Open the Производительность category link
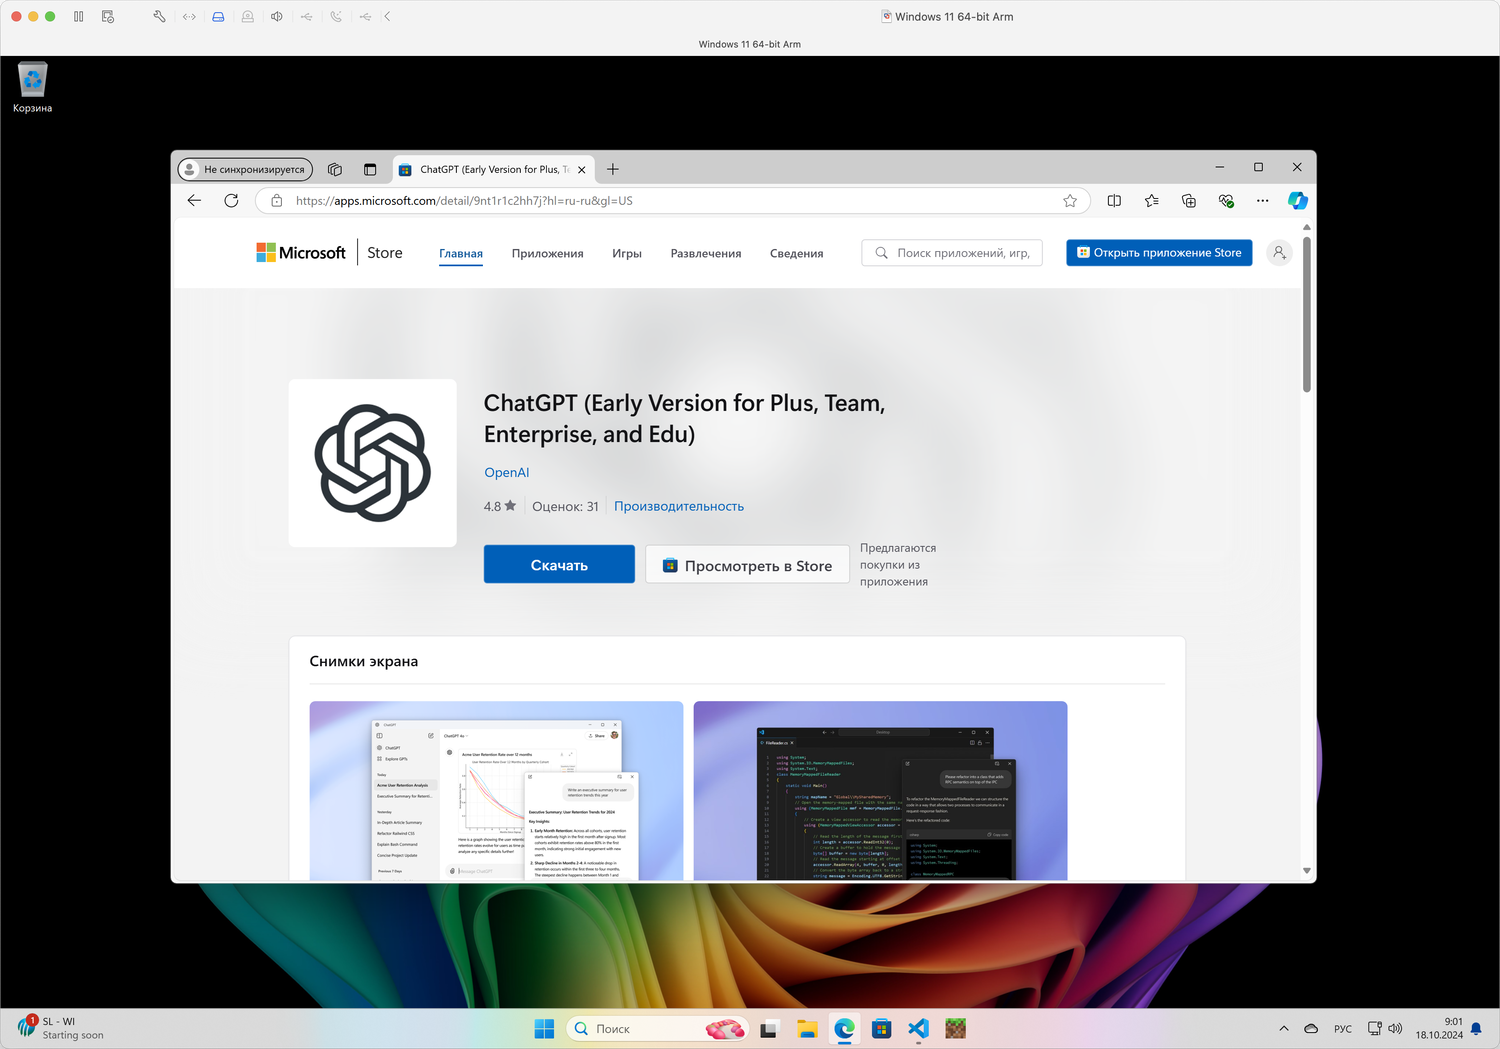This screenshot has width=1500, height=1049. (x=679, y=506)
